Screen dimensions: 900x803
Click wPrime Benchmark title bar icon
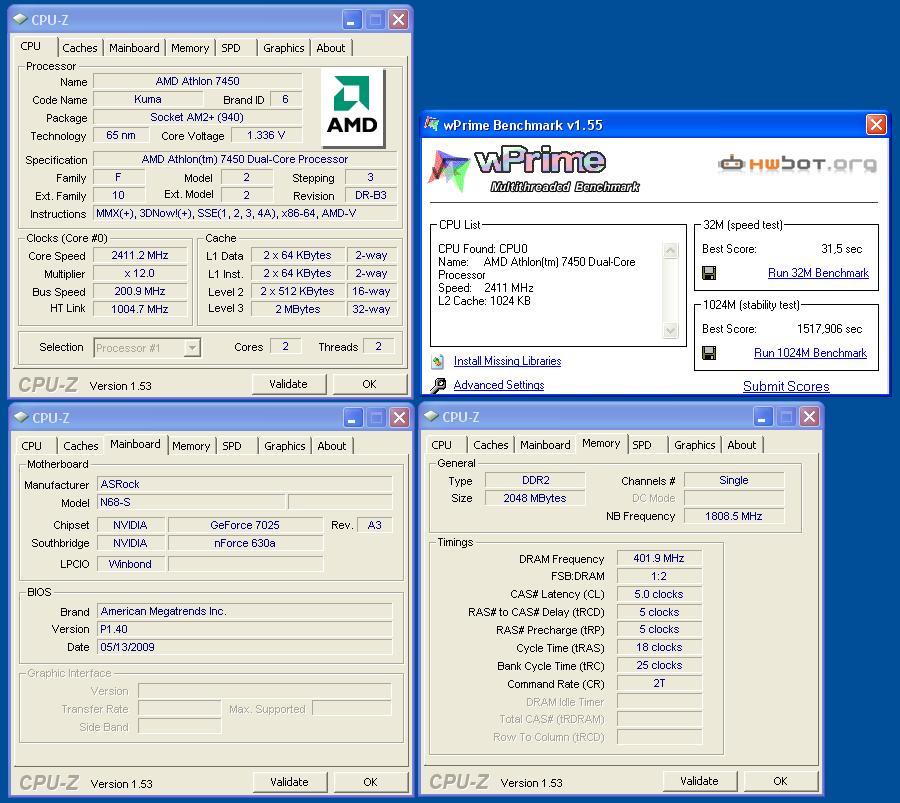pyautogui.click(x=431, y=123)
